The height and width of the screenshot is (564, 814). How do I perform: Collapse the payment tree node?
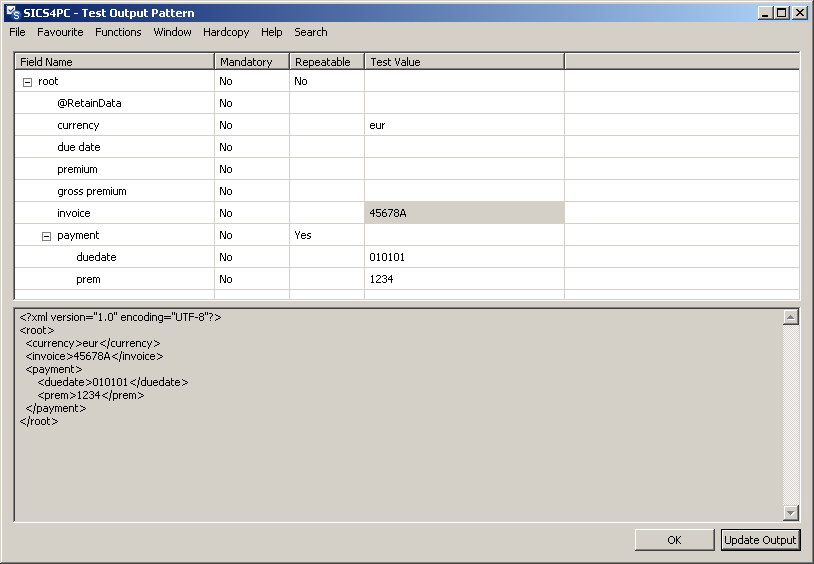click(x=46, y=236)
